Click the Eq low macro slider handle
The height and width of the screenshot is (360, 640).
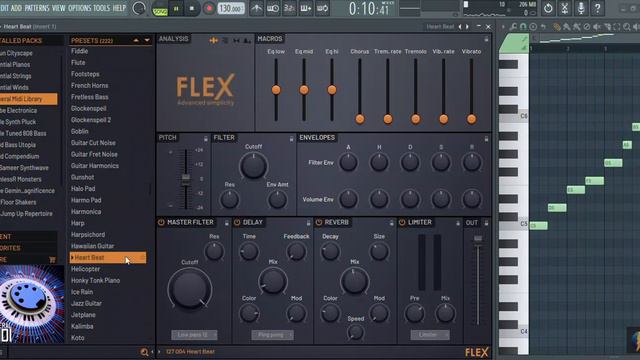pyautogui.click(x=276, y=90)
